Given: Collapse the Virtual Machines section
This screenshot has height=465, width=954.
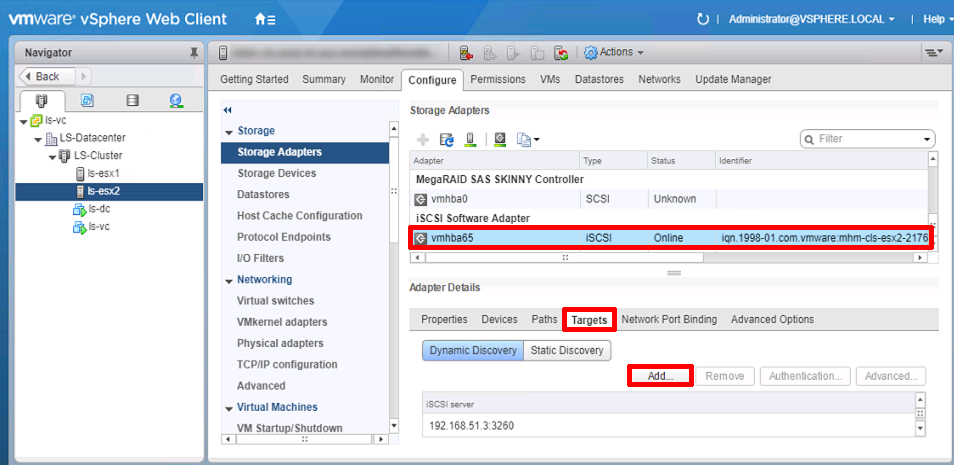Looking at the screenshot, I should click(x=229, y=408).
